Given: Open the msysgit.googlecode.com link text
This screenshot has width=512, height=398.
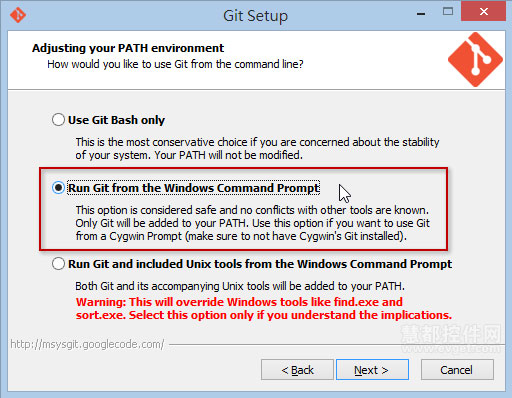Looking at the screenshot, I should [87, 344].
